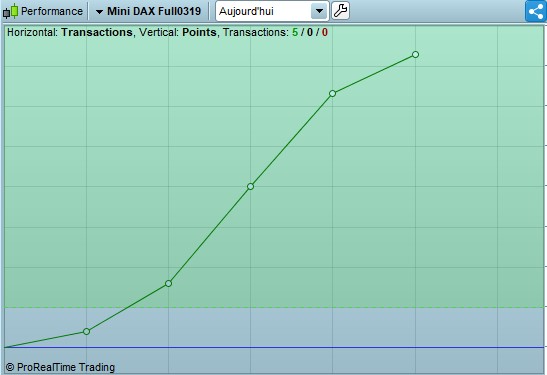This screenshot has height=375, width=547.
Task: Click the green winning transactions count 5
Action: click(x=295, y=32)
